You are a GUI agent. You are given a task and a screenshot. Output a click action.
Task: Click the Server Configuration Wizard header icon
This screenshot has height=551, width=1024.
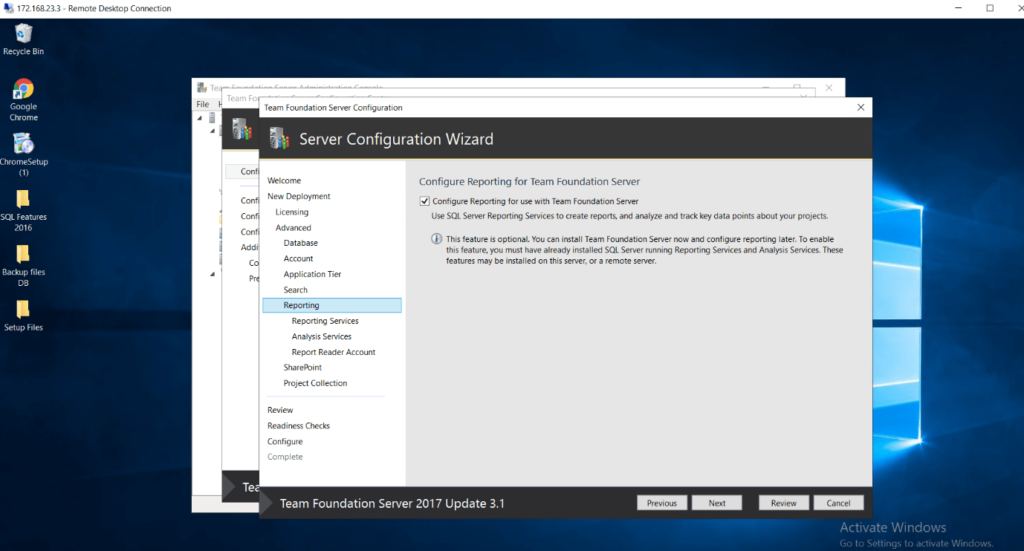[280, 138]
